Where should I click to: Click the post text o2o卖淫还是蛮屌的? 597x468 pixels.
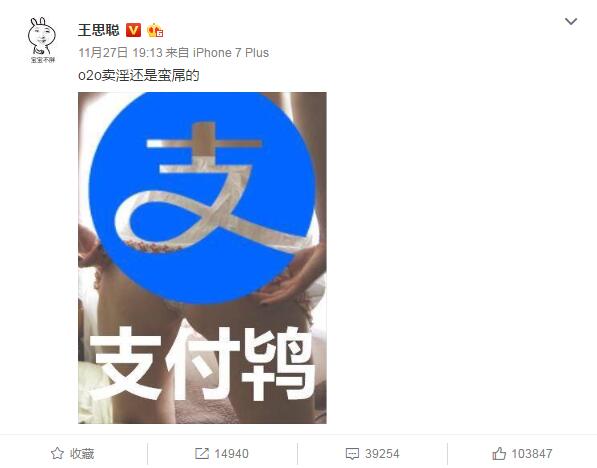(139, 75)
